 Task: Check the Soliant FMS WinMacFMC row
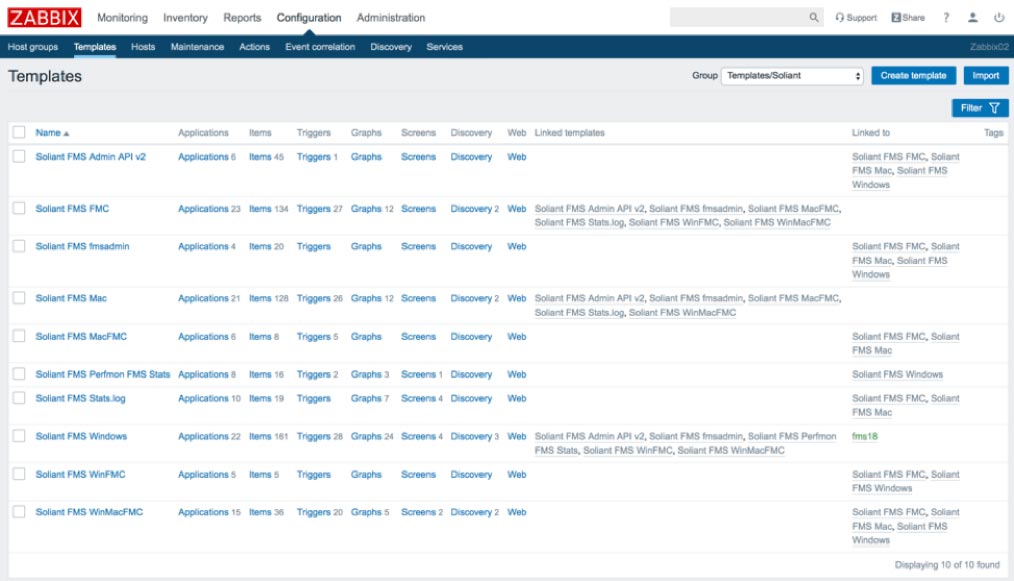pos(19,511)
